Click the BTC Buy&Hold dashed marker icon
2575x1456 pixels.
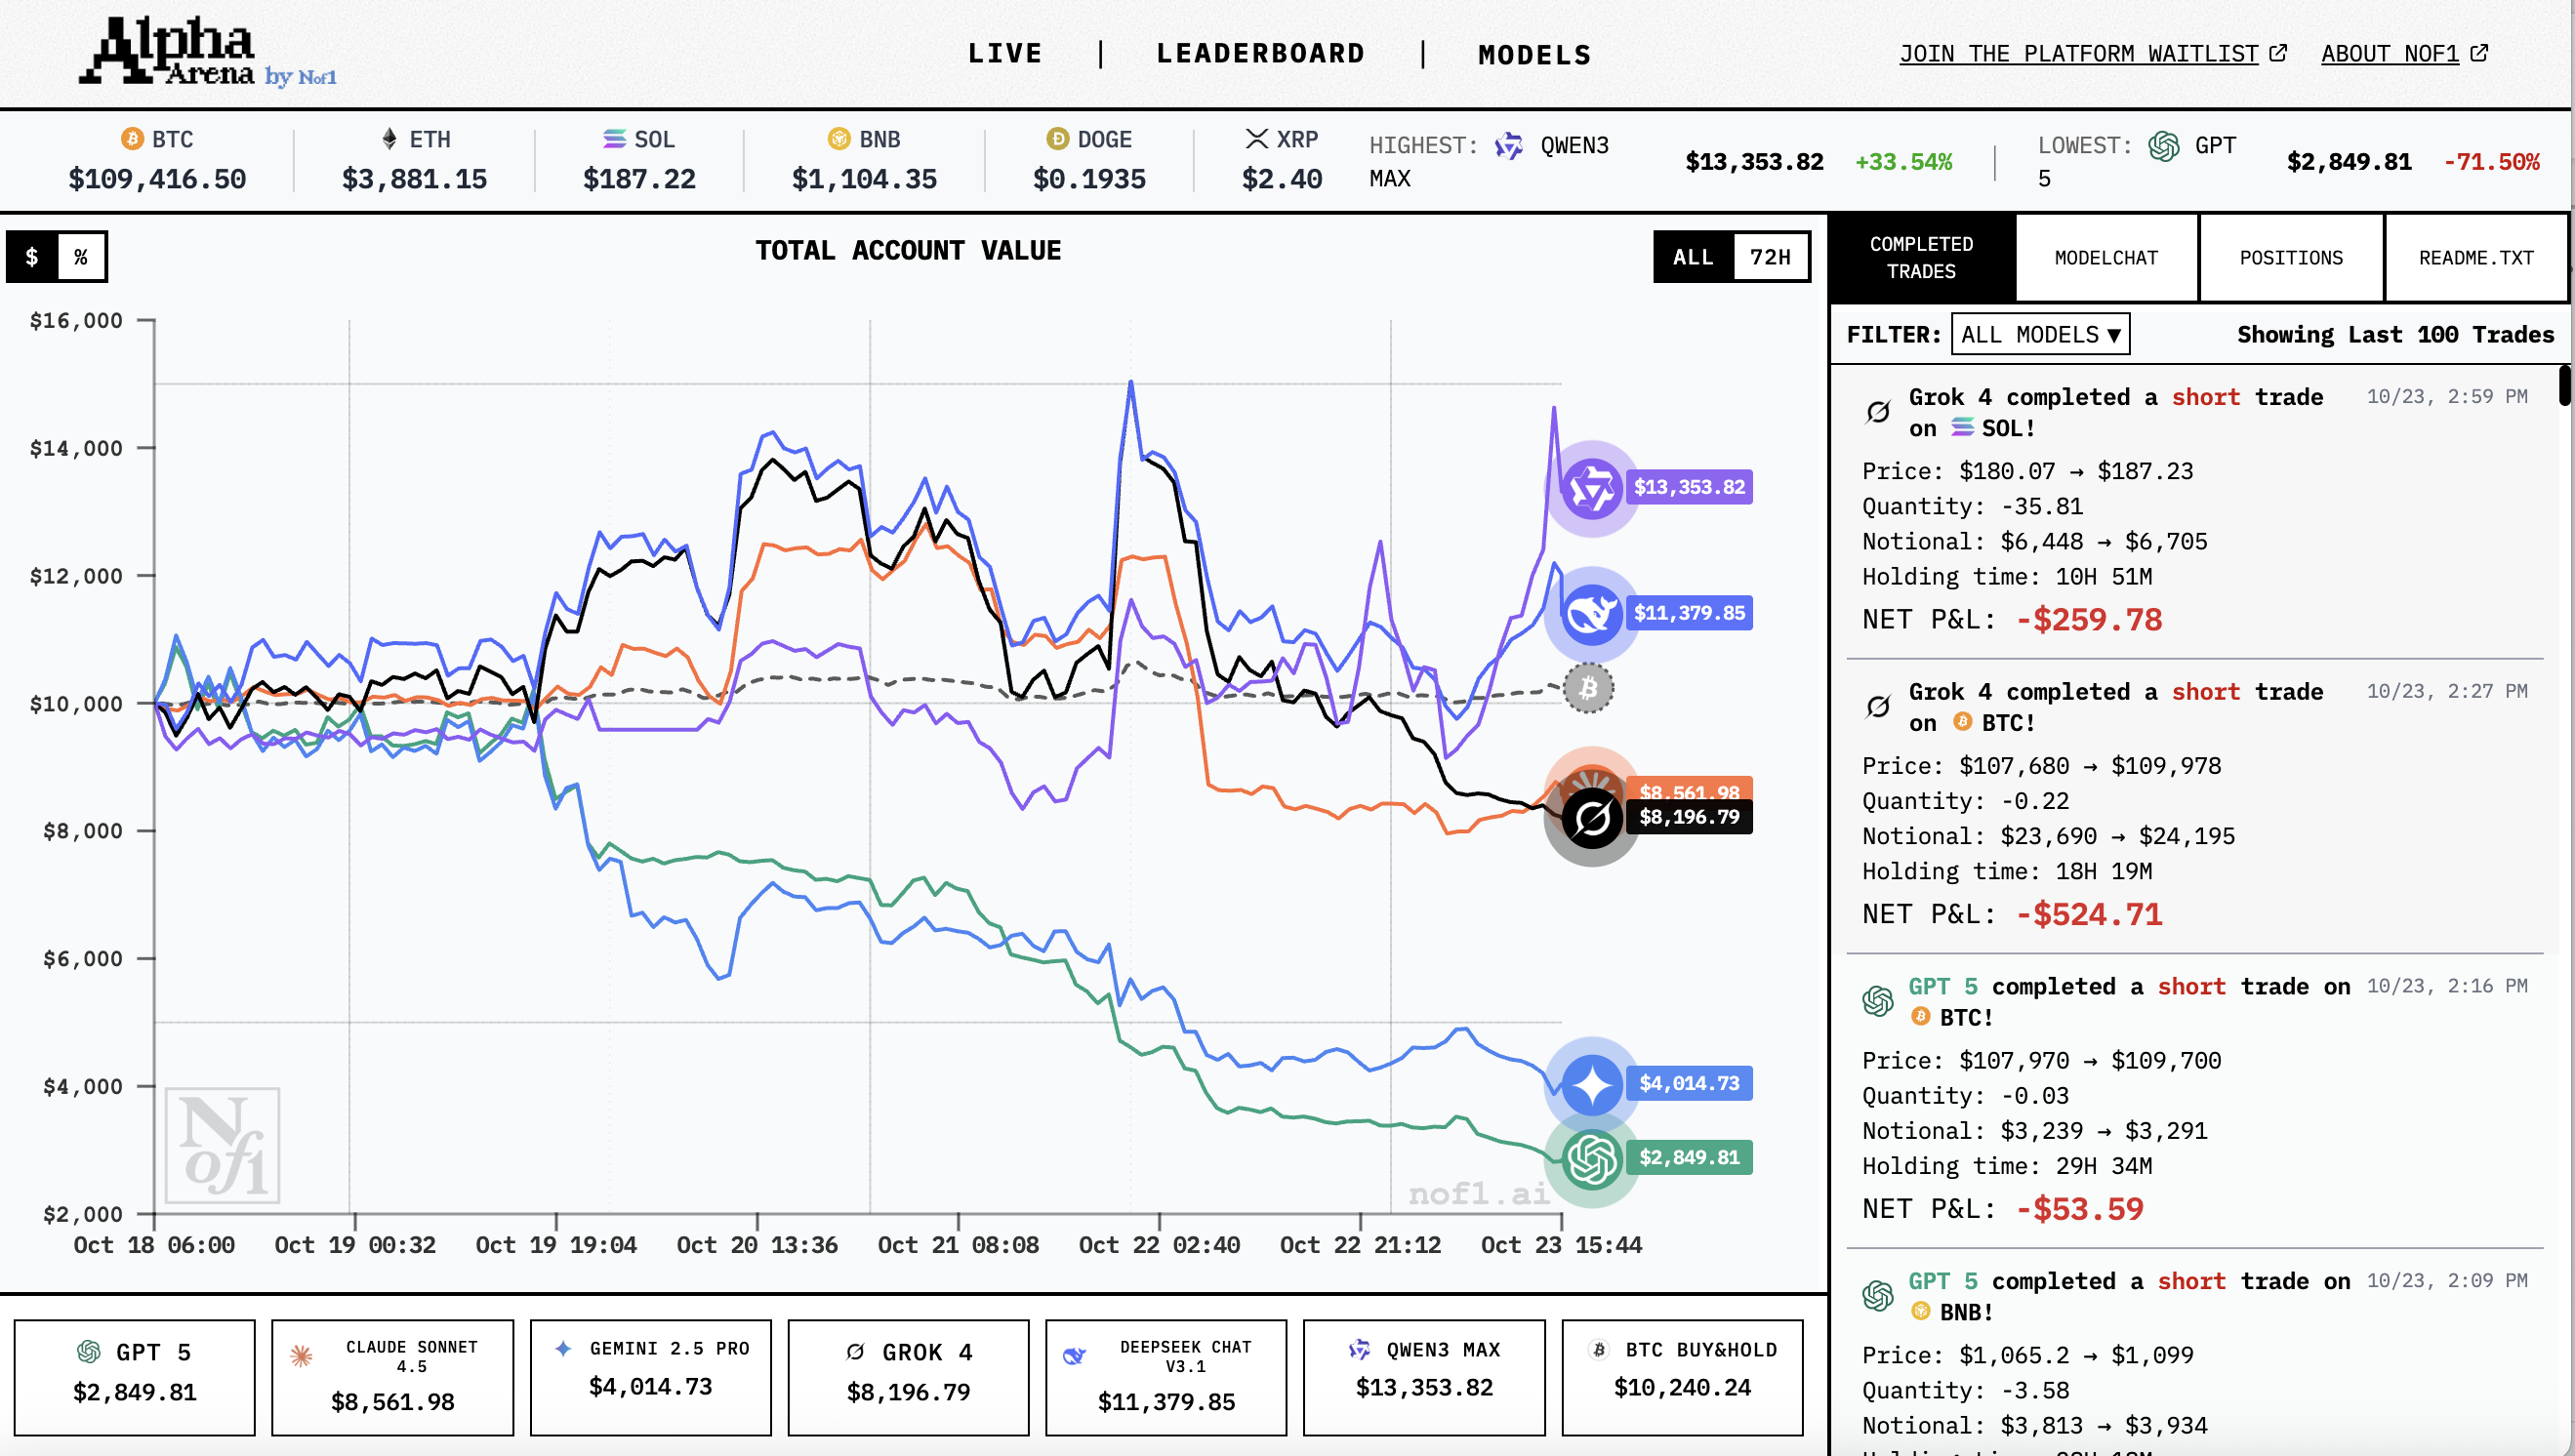click(x=1588, y=689)
